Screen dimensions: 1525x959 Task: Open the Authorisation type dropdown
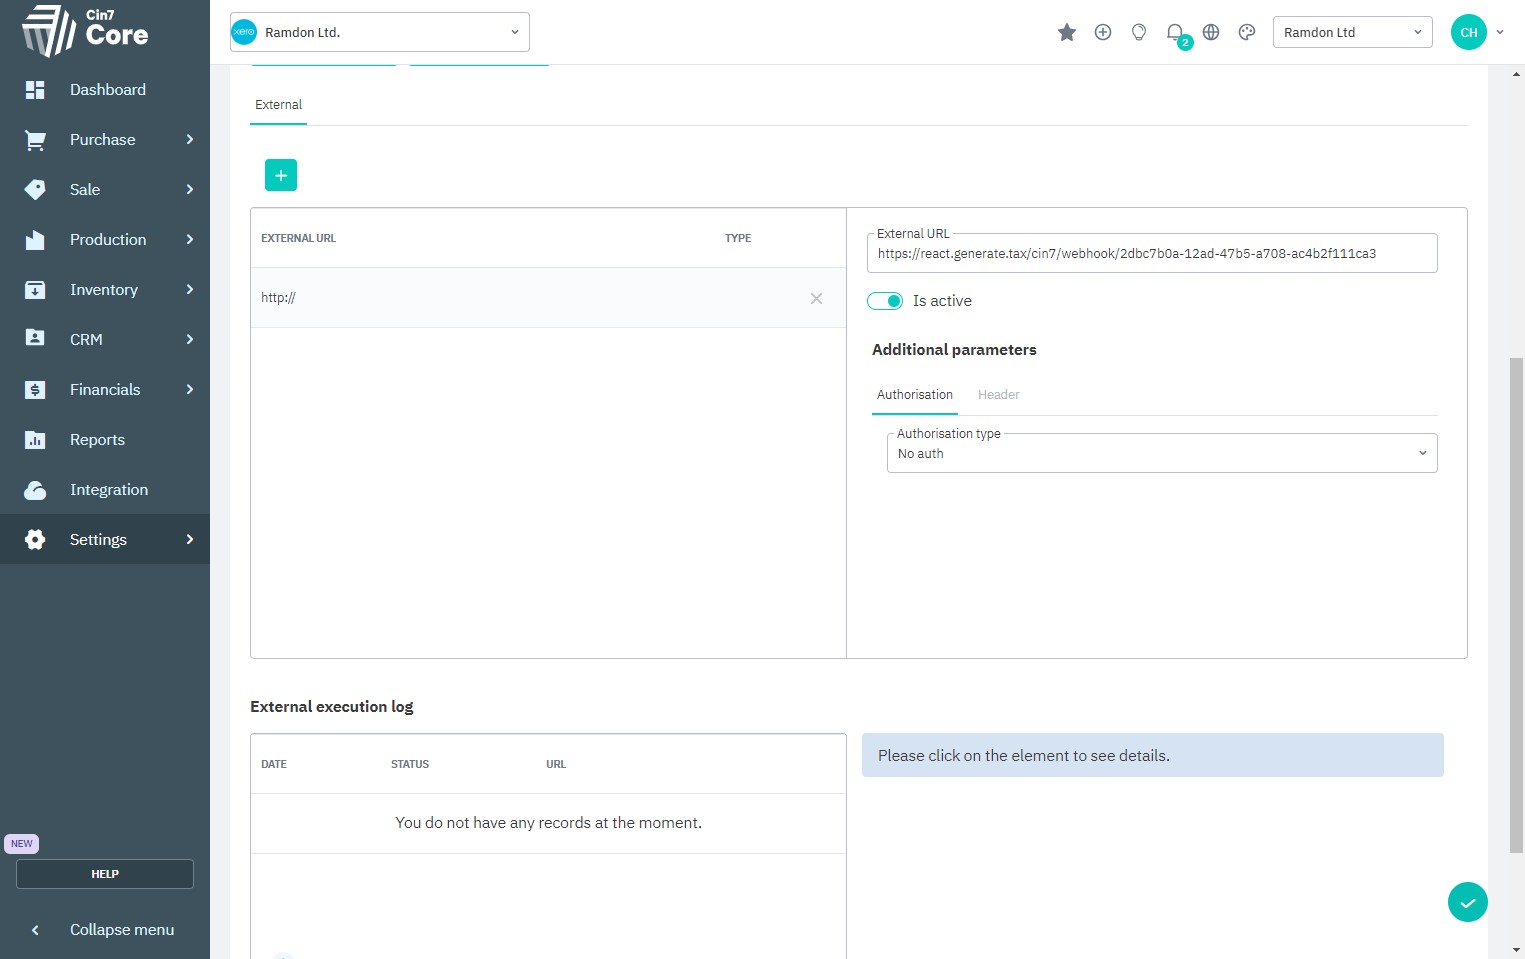1161,454
